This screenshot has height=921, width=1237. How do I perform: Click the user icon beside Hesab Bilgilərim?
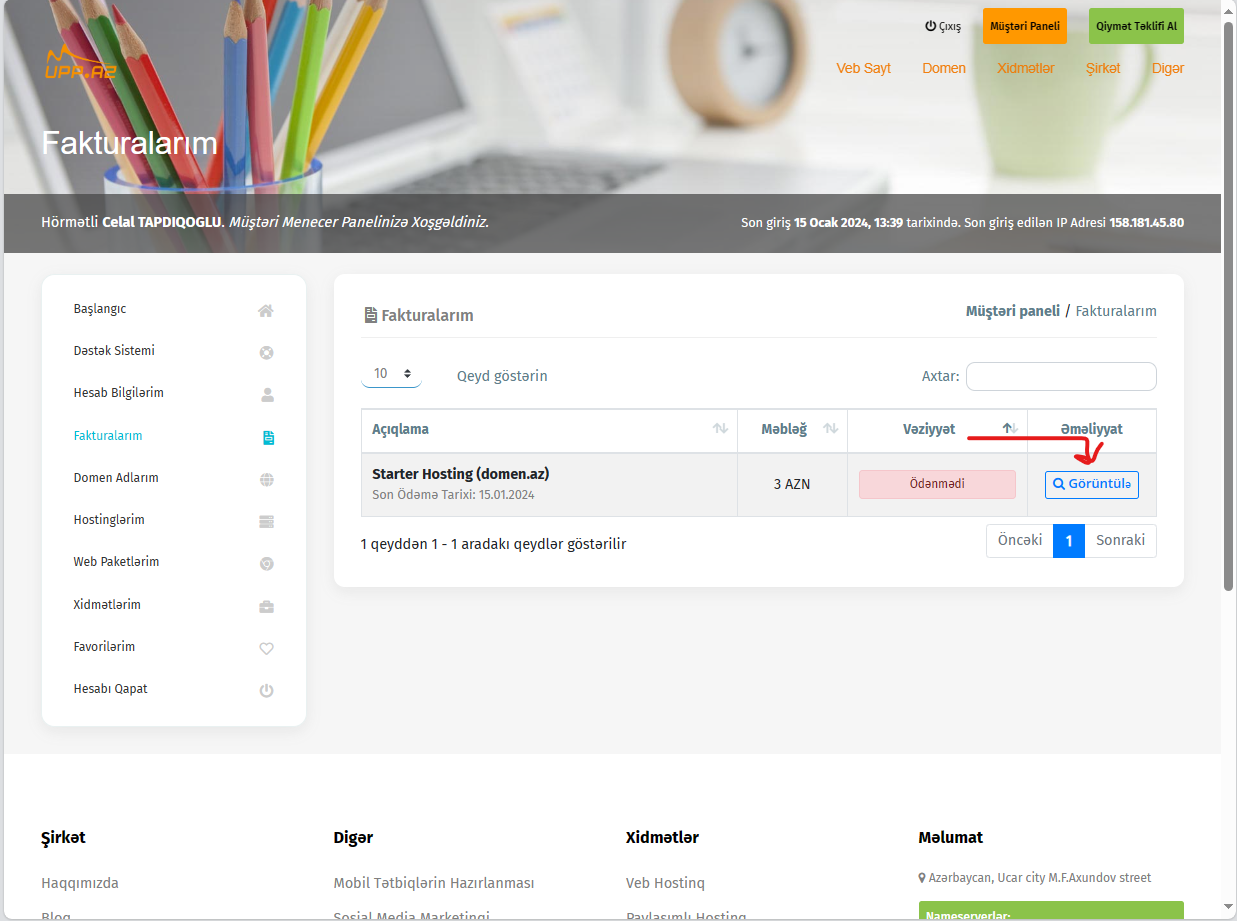(x=266, y=394)
